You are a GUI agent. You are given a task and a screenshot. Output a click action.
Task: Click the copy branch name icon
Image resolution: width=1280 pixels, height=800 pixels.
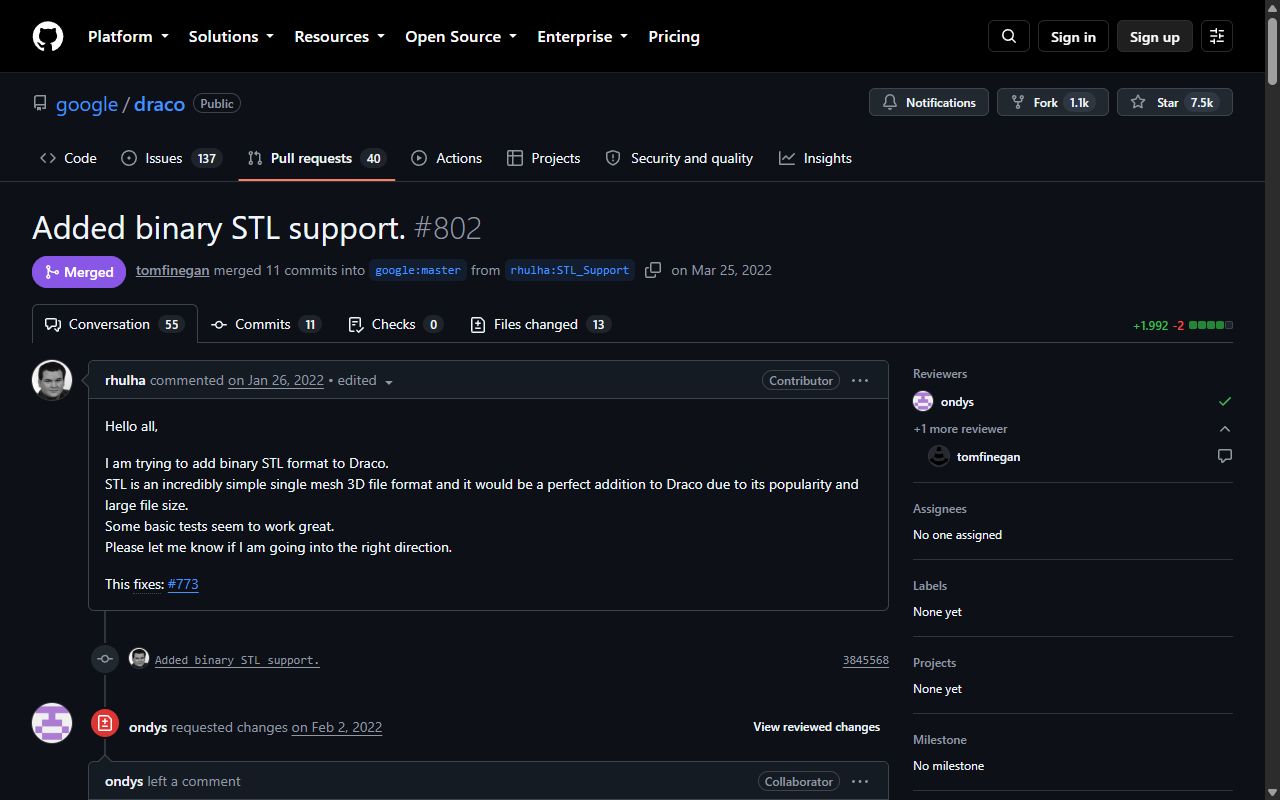[x=653, y=270]
